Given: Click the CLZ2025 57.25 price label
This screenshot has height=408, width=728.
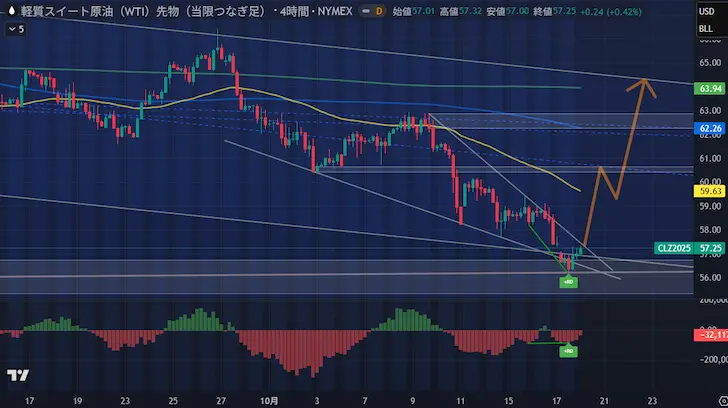Looking at the screenshot, I should (x=689, y=247).
